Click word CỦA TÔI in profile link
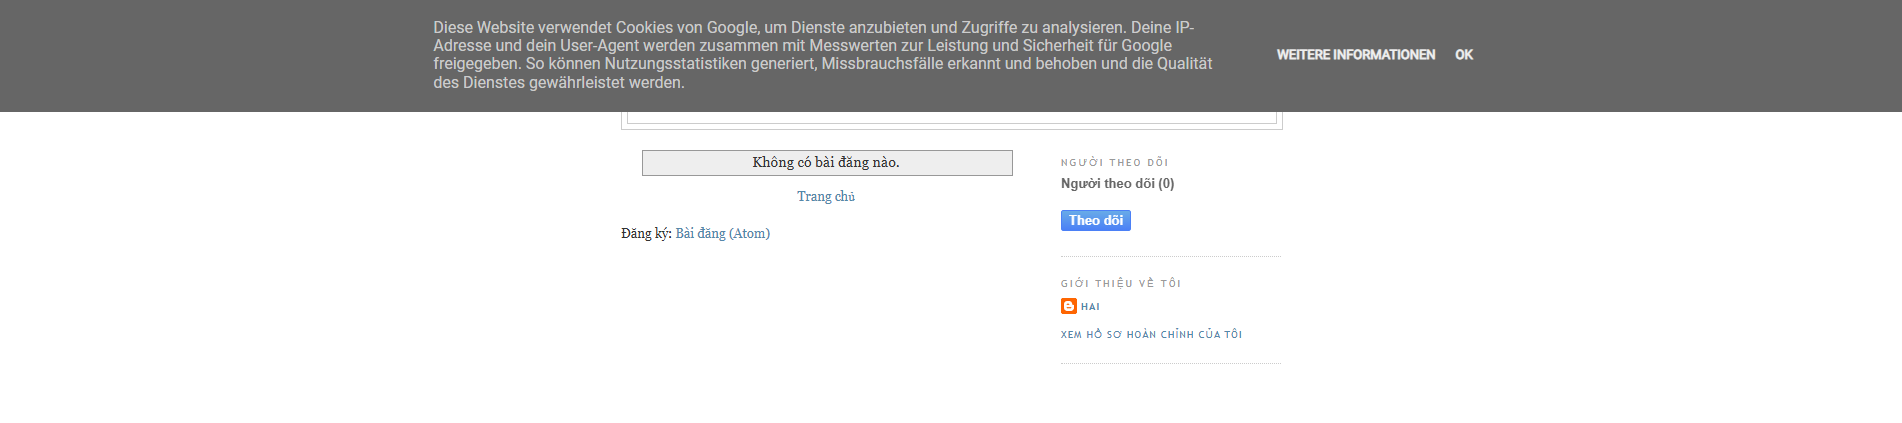The height and width of the screenshot is (423, 1902). [1220, 335]
